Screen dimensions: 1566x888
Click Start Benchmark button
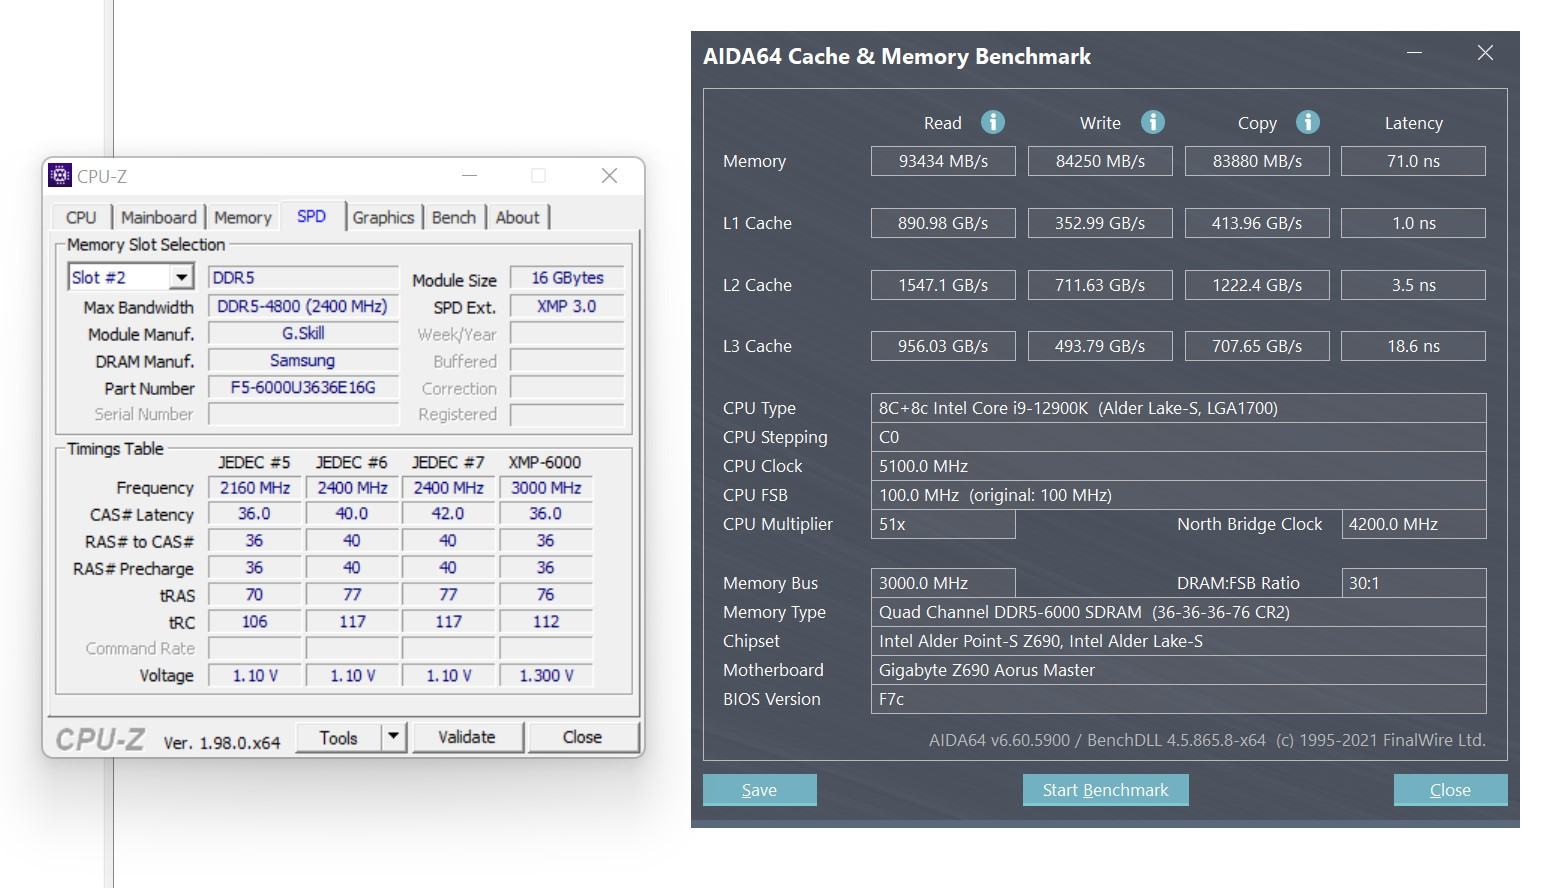tap(1105, 790)
